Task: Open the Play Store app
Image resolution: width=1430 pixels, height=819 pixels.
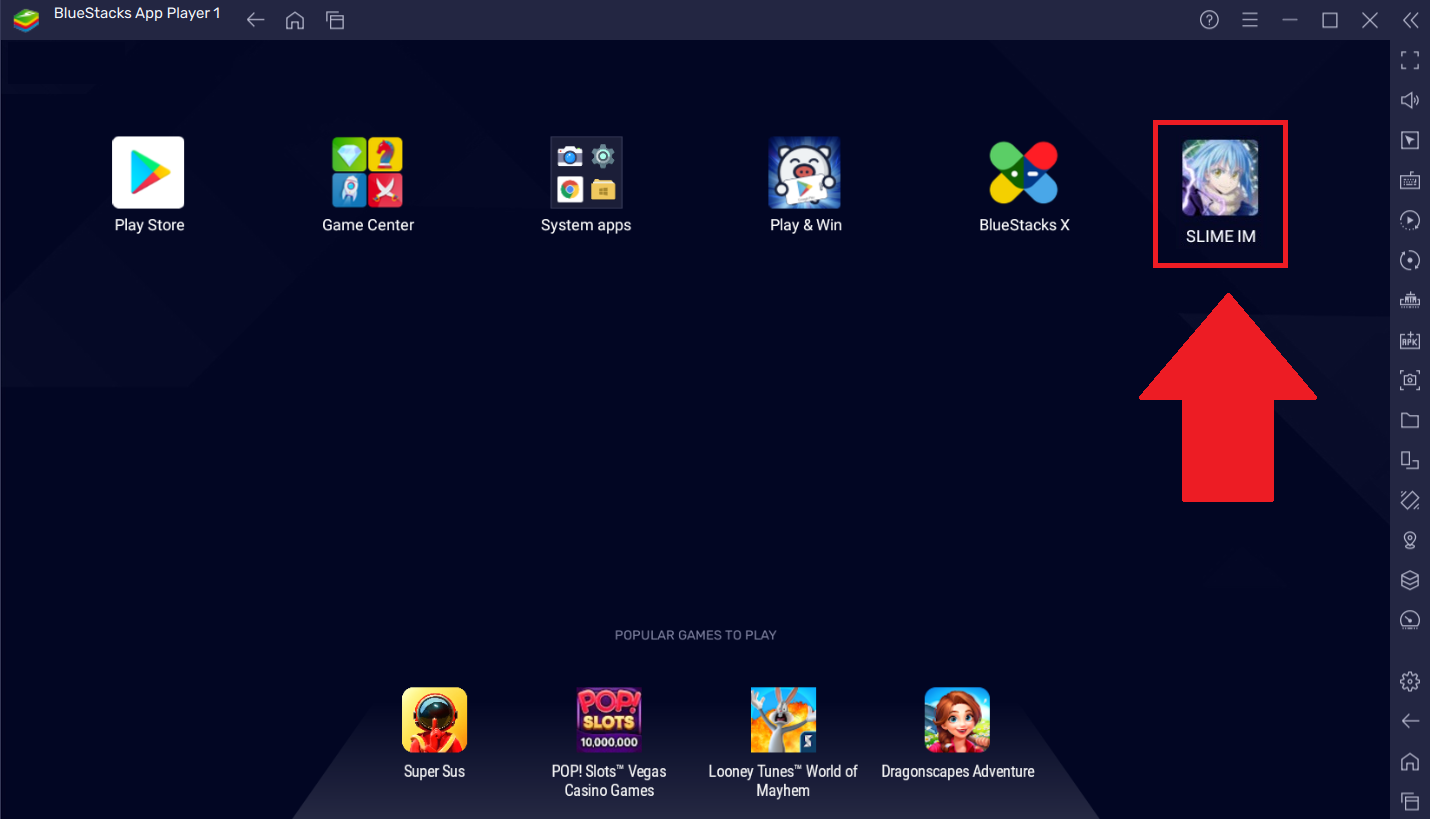Action: tap(148, 173)
